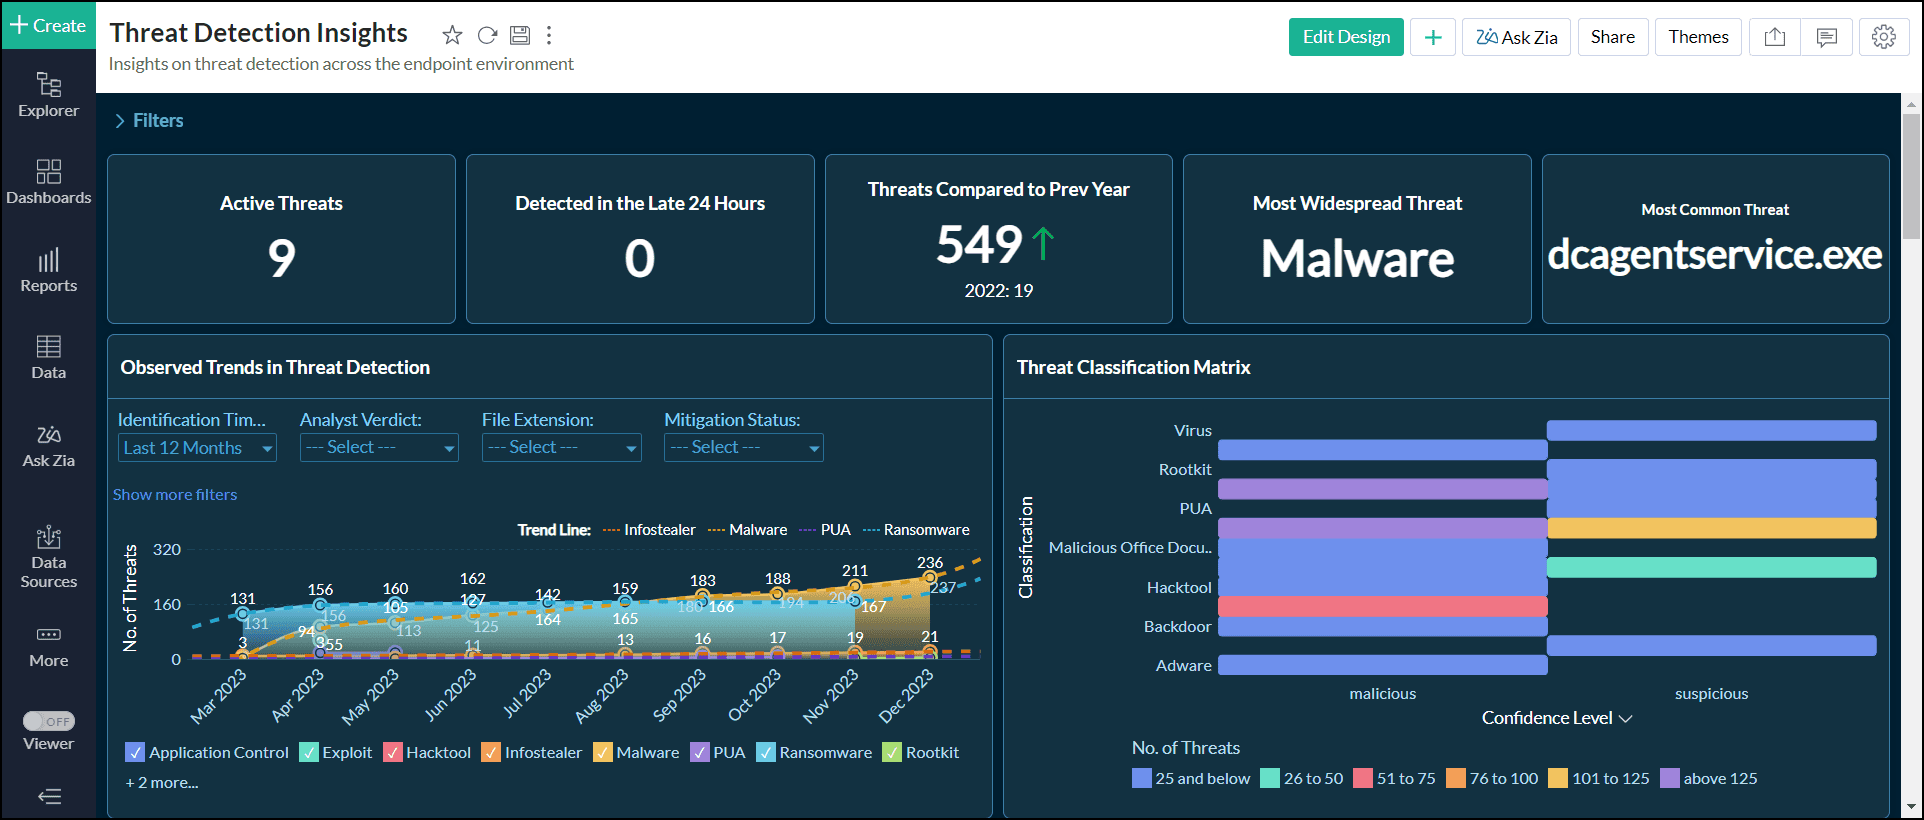1924x820 pixels.
Task: Open the Dashboards sidebar item
Action: [x=48, y=182]
